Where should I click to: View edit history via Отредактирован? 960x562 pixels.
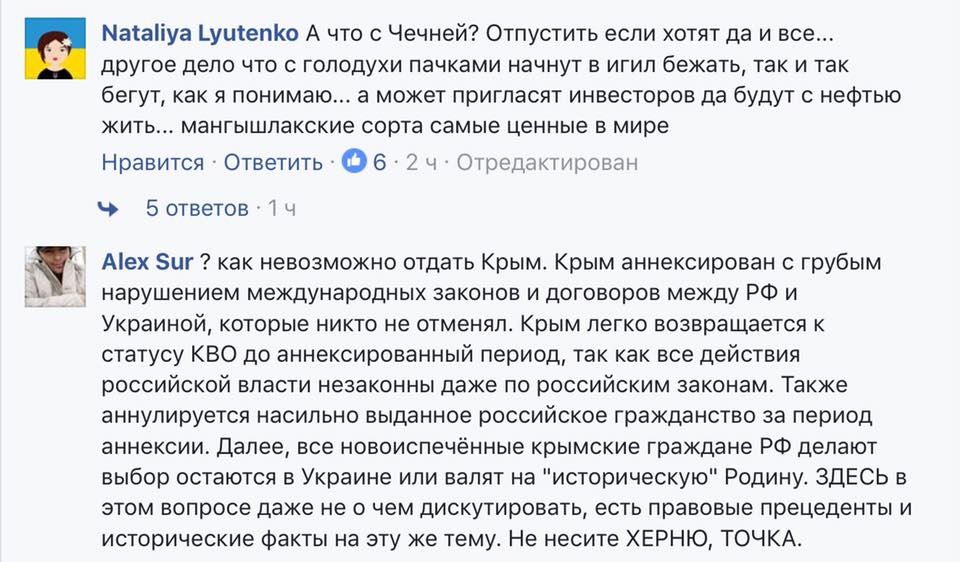[546, 162]
